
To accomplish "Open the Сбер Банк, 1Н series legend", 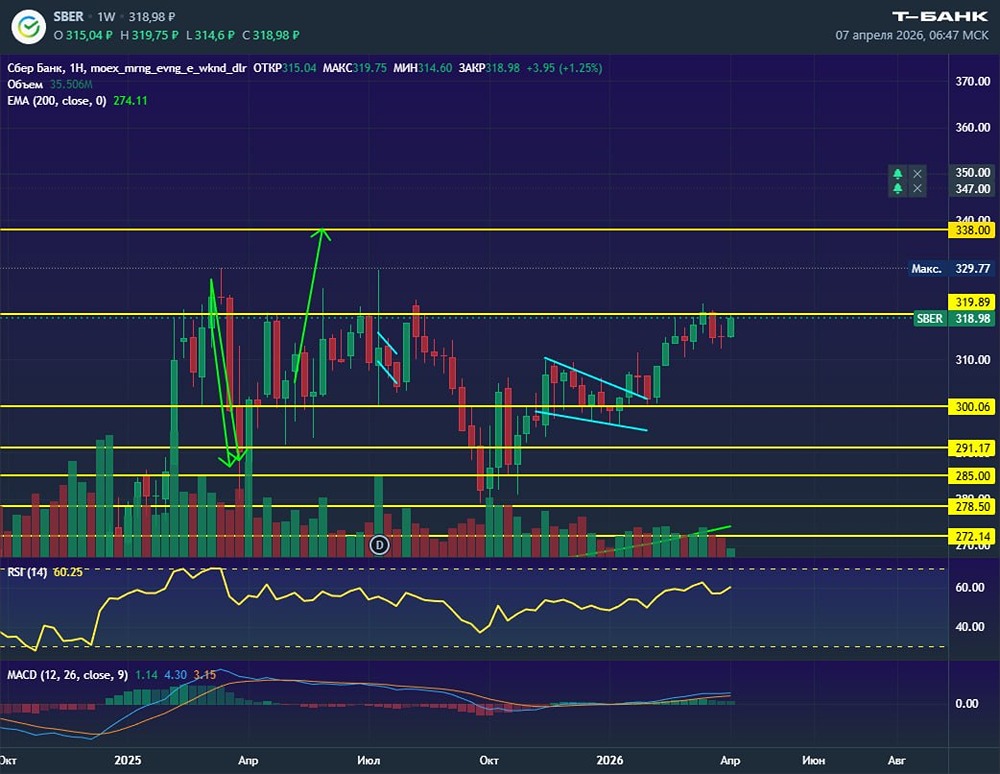I will [127, 68].
